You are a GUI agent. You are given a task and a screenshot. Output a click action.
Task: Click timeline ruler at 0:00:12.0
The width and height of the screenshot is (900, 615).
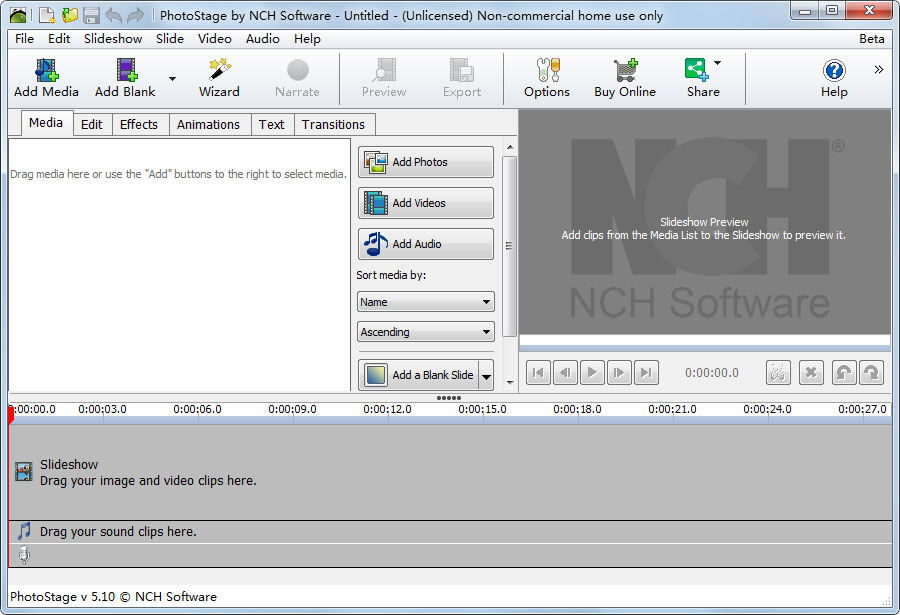coord(387,409)
